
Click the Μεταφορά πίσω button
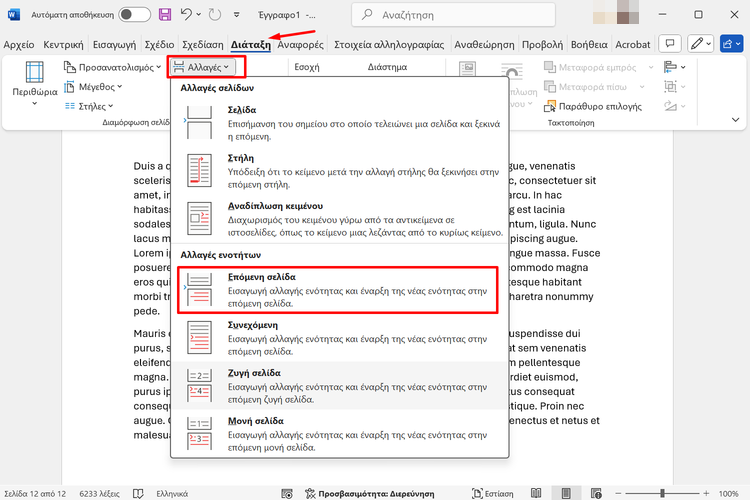tap(586, 87)
